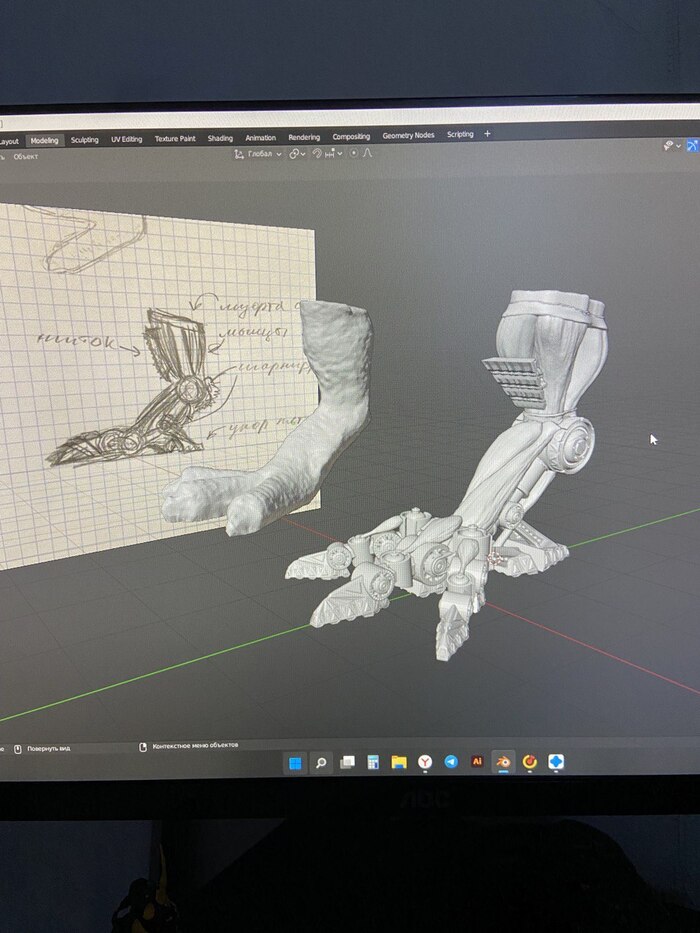
Task: Add a new workspace with plus button
Action: point(488,134)
